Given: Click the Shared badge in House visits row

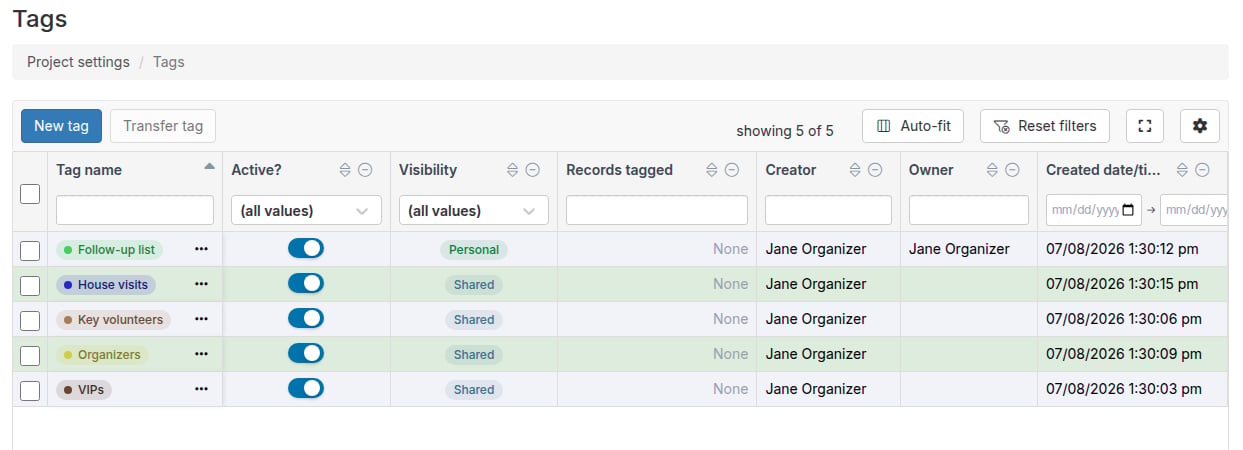Looking at the screenshot, I should click(474, 285).
